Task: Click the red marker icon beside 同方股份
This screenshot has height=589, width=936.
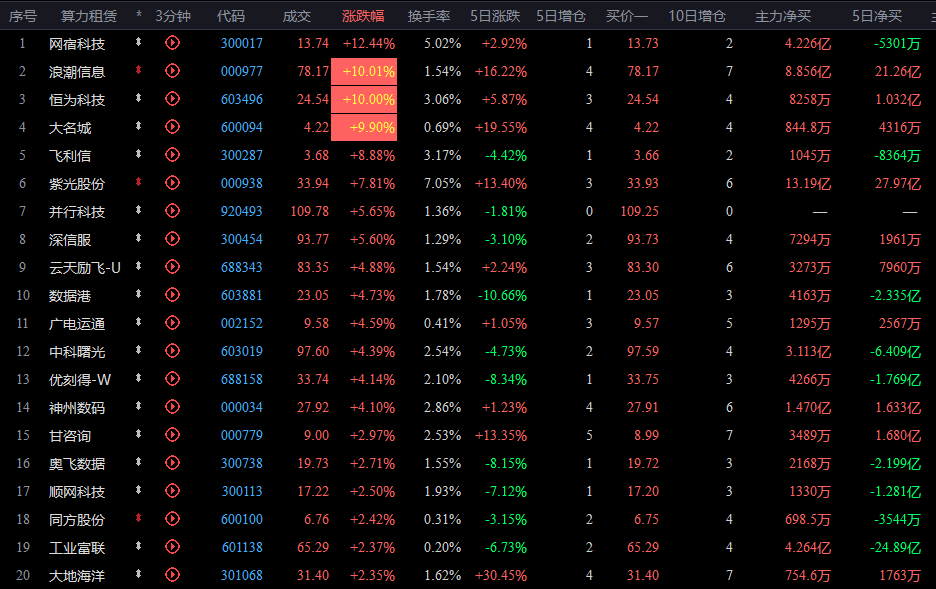Action: [x=138, y=518]
